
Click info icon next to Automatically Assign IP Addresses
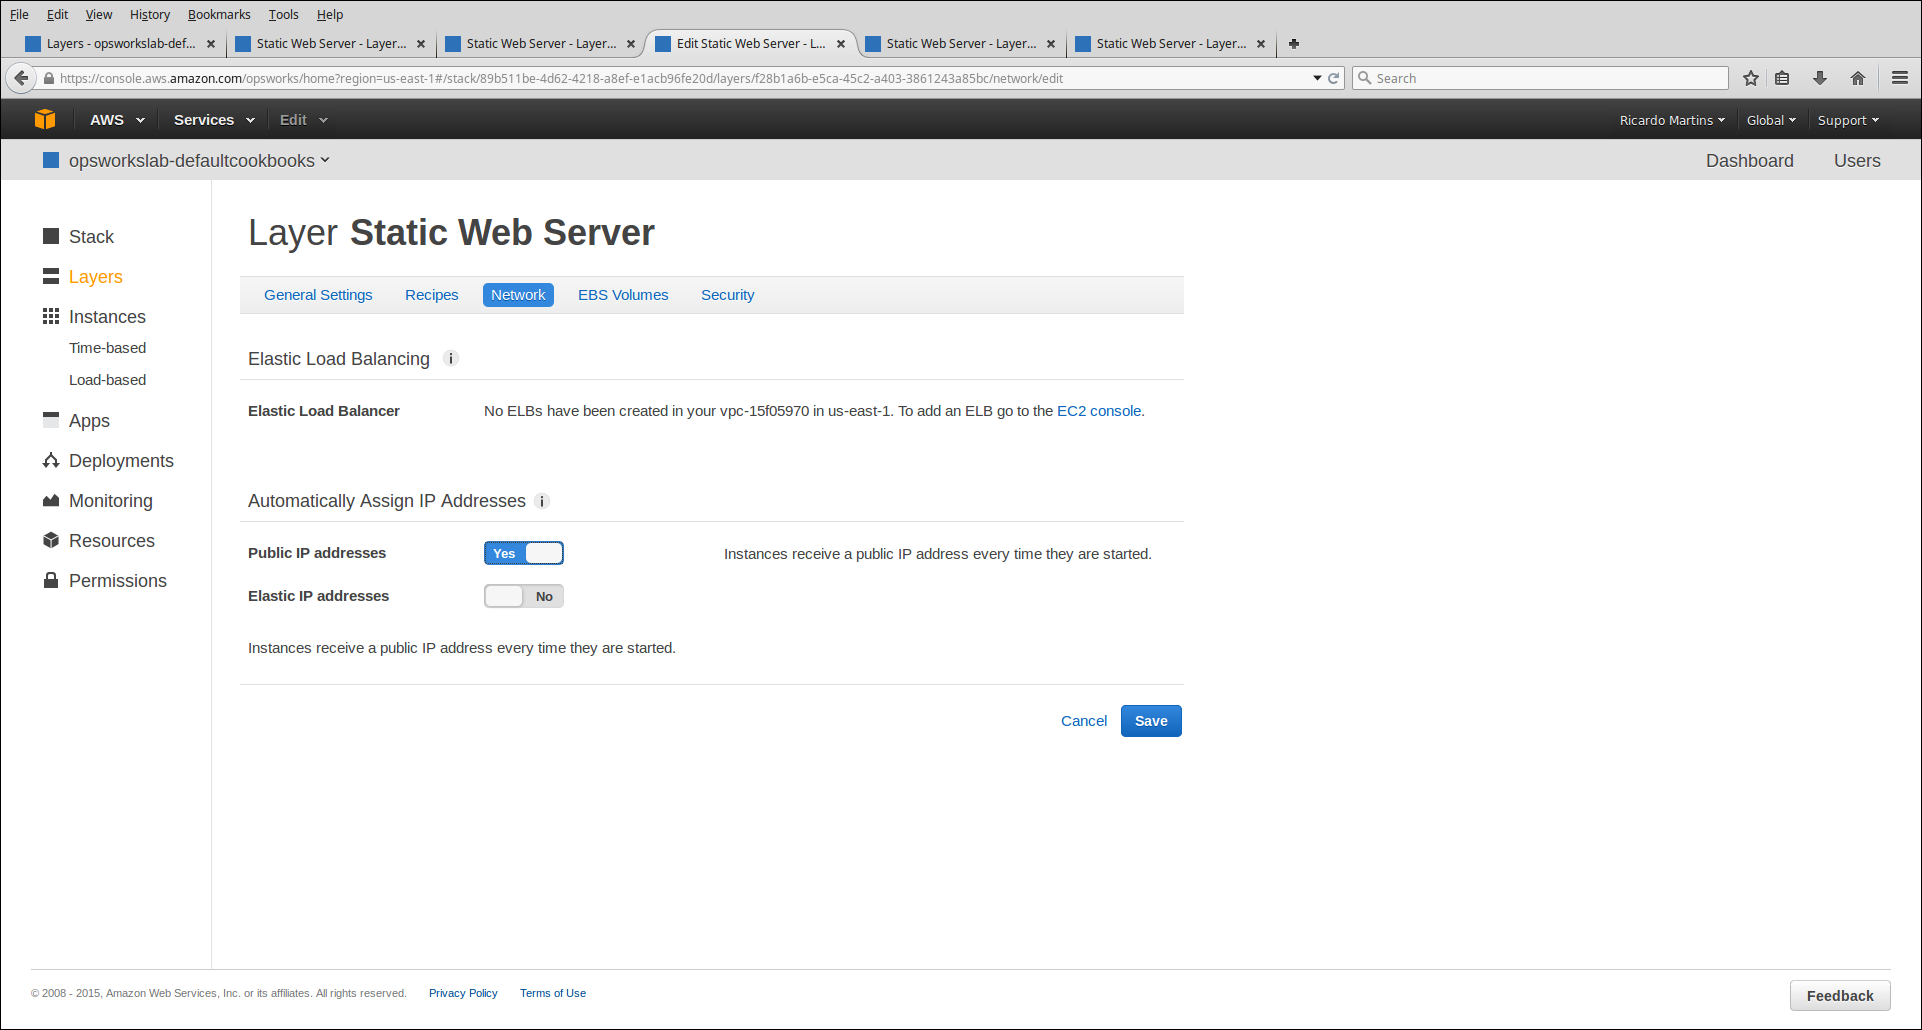[542, 501]
